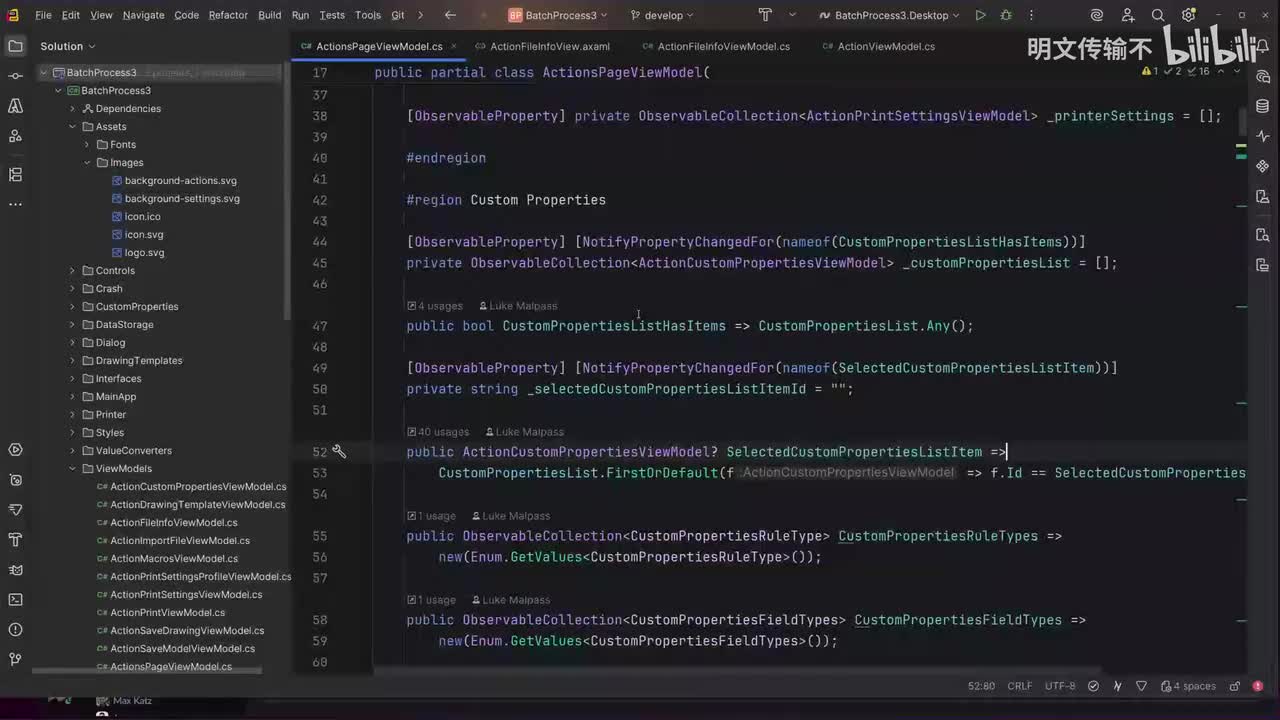Open the Git tool window icon

click(x=15, y=660)
